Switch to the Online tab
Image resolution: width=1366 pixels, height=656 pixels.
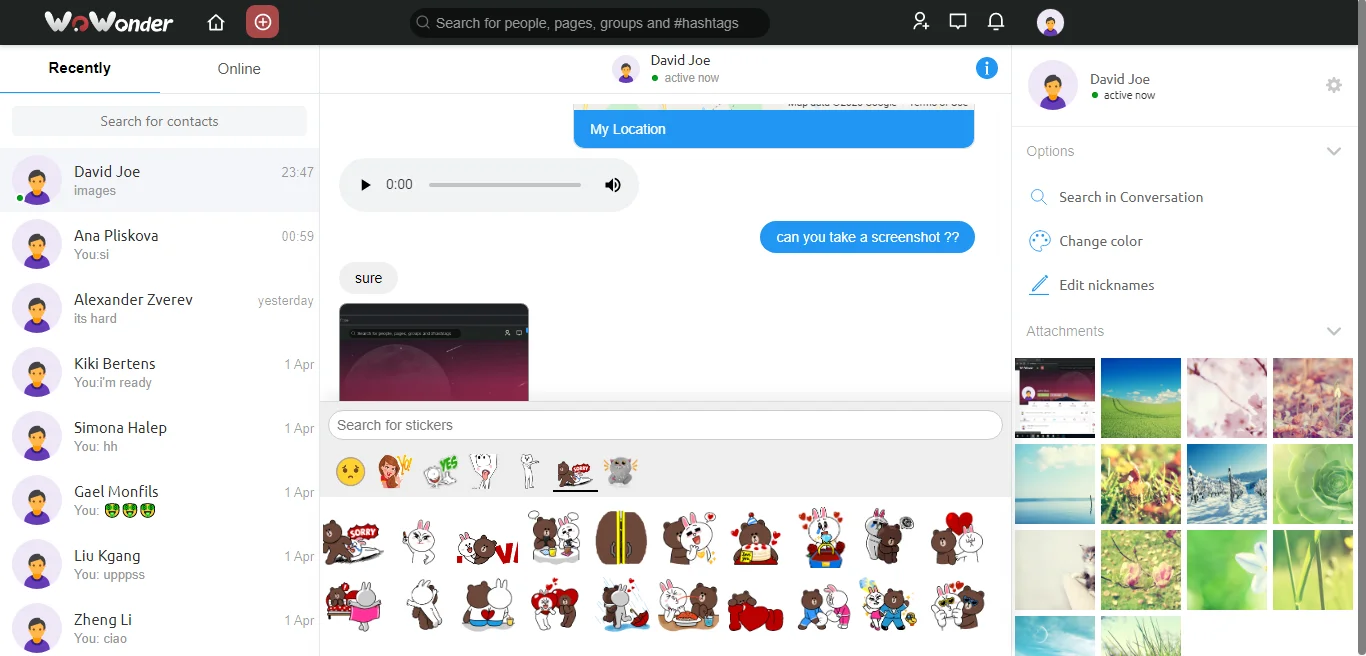[x=239, y=69]
